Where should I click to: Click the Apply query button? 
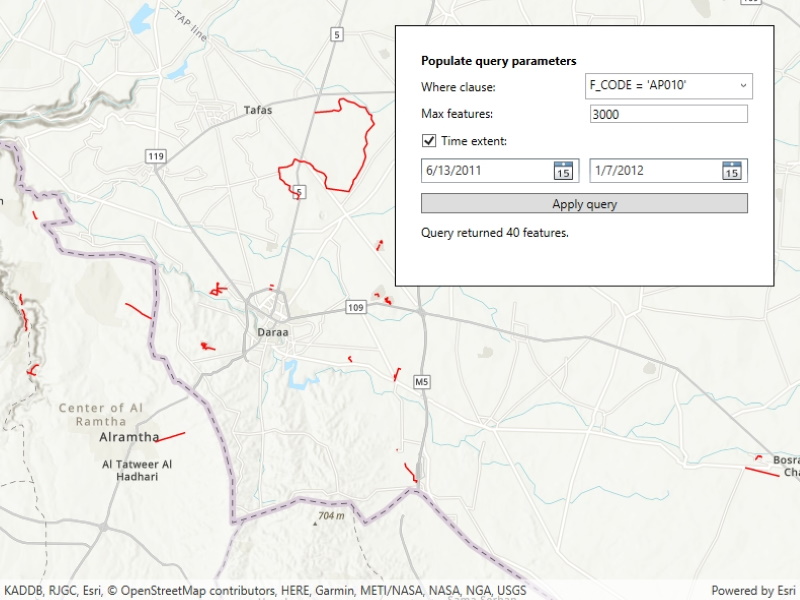pyautogui.click(x=584, y=204)
